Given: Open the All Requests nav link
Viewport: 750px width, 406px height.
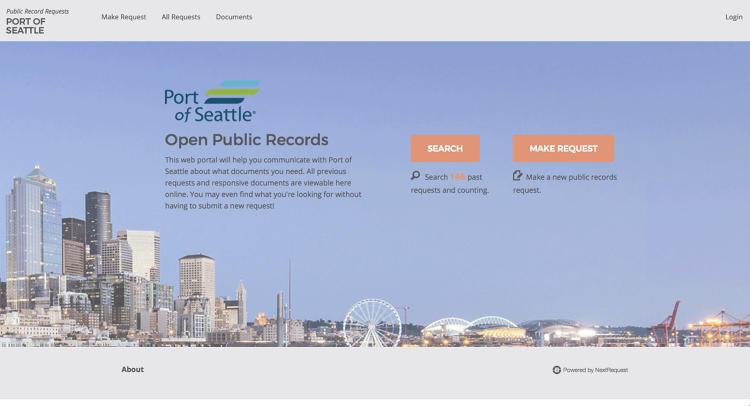Looking at the screenshot, I should coord(181,17).
